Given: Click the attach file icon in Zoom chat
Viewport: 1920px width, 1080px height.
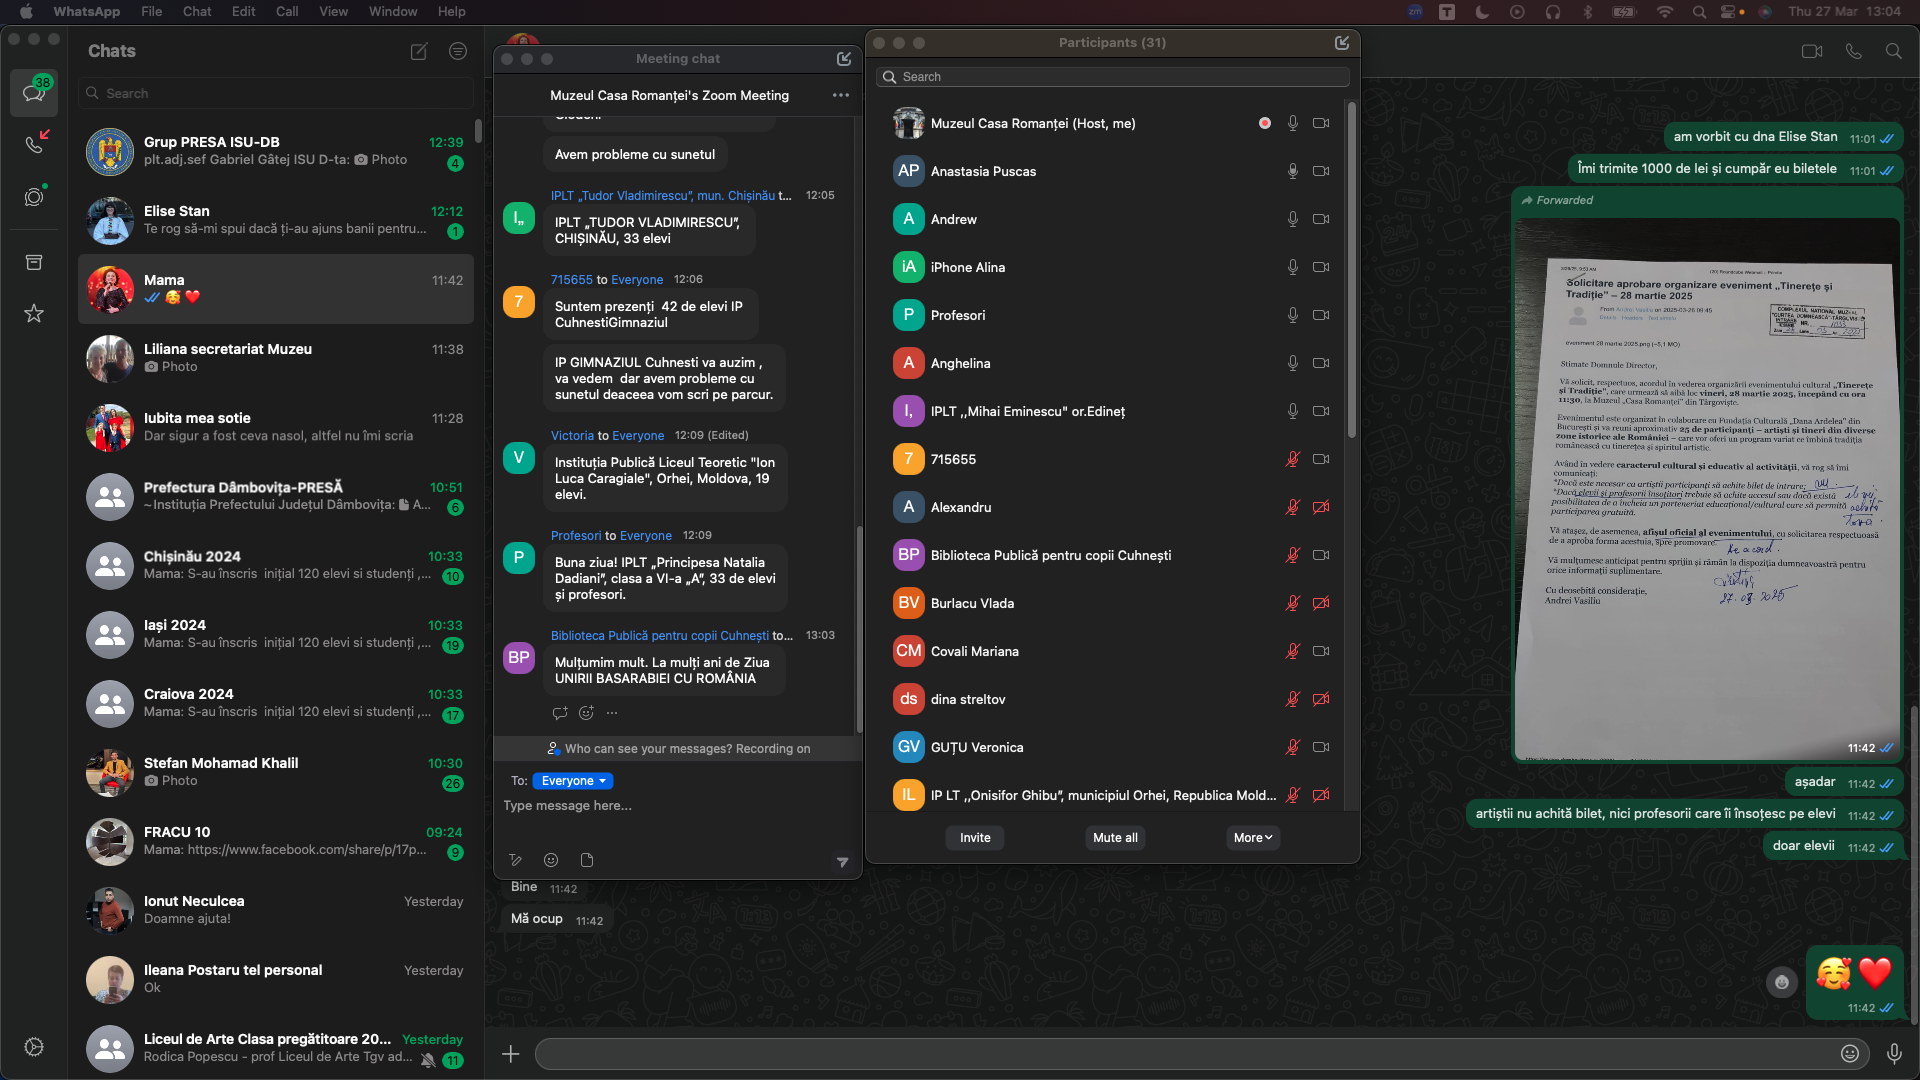Looking at the screenshot, I should click(587, 860).
